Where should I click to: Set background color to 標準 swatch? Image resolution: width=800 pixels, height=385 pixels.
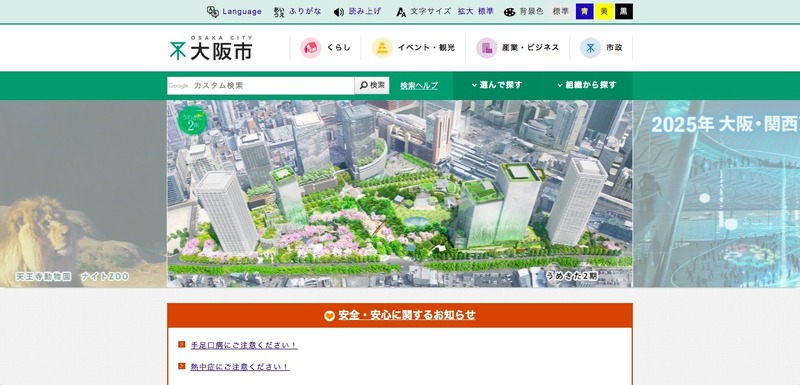561,11
